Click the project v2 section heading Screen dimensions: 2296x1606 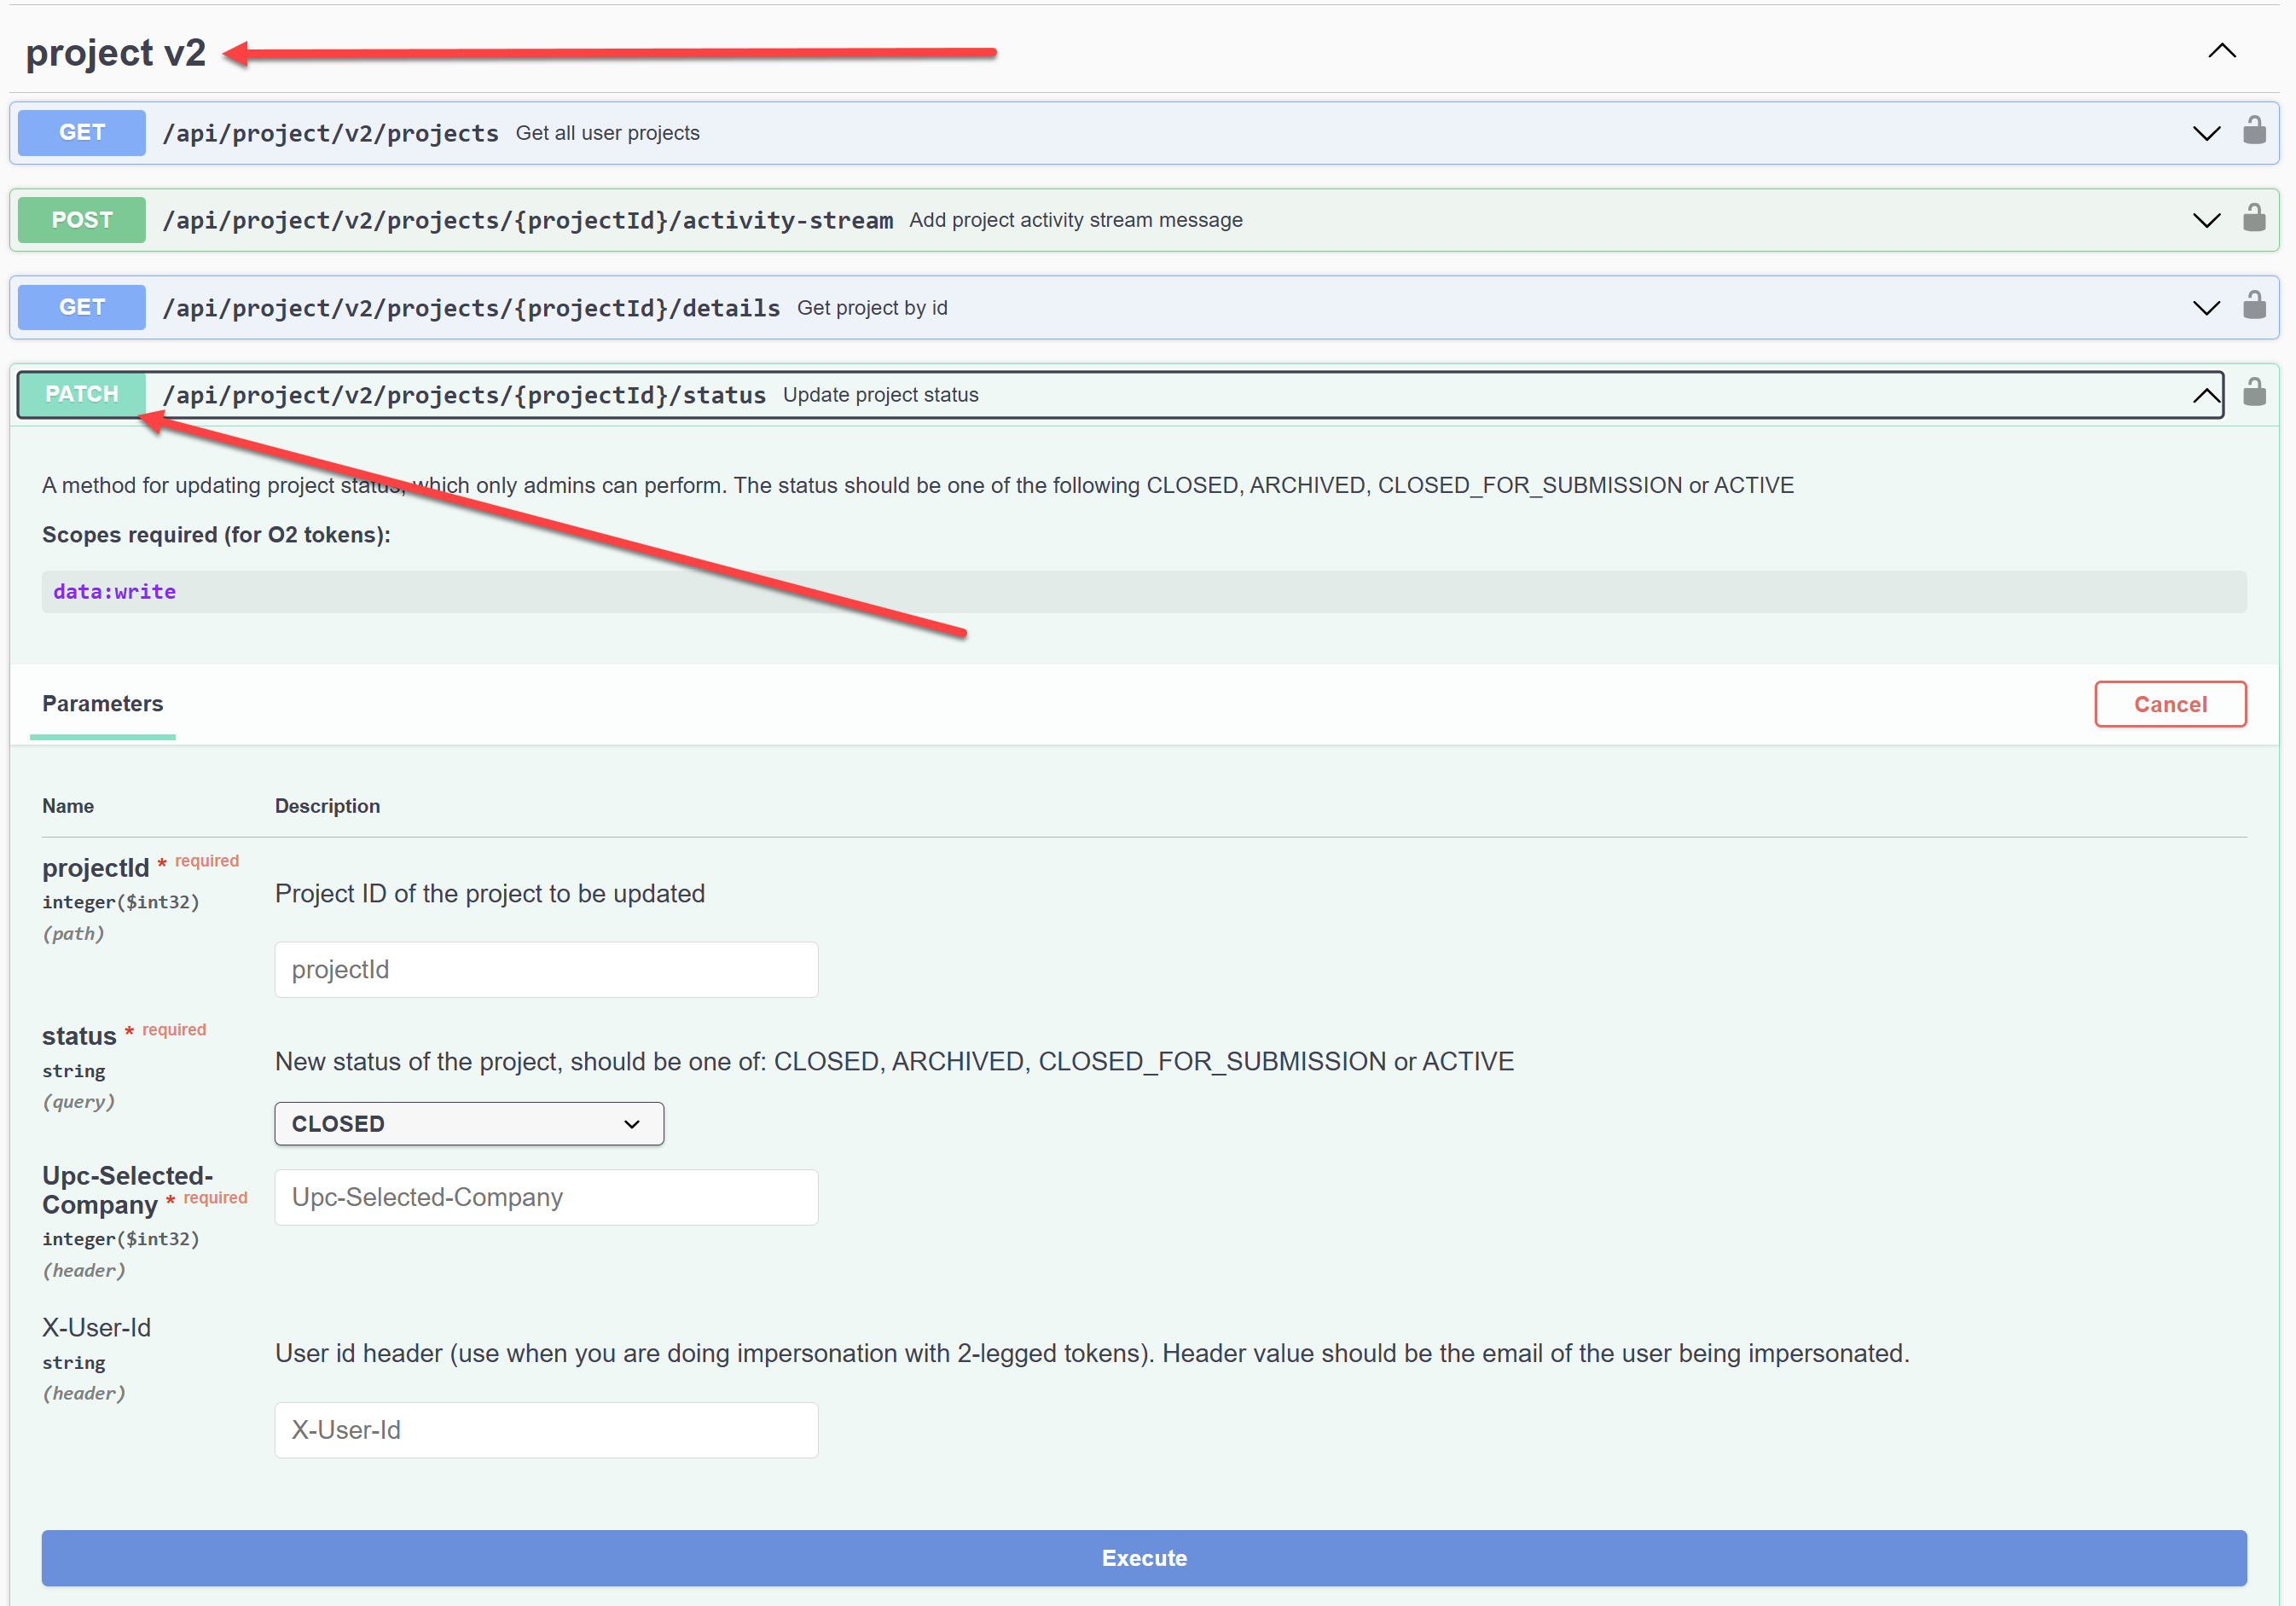pos(115,52)
